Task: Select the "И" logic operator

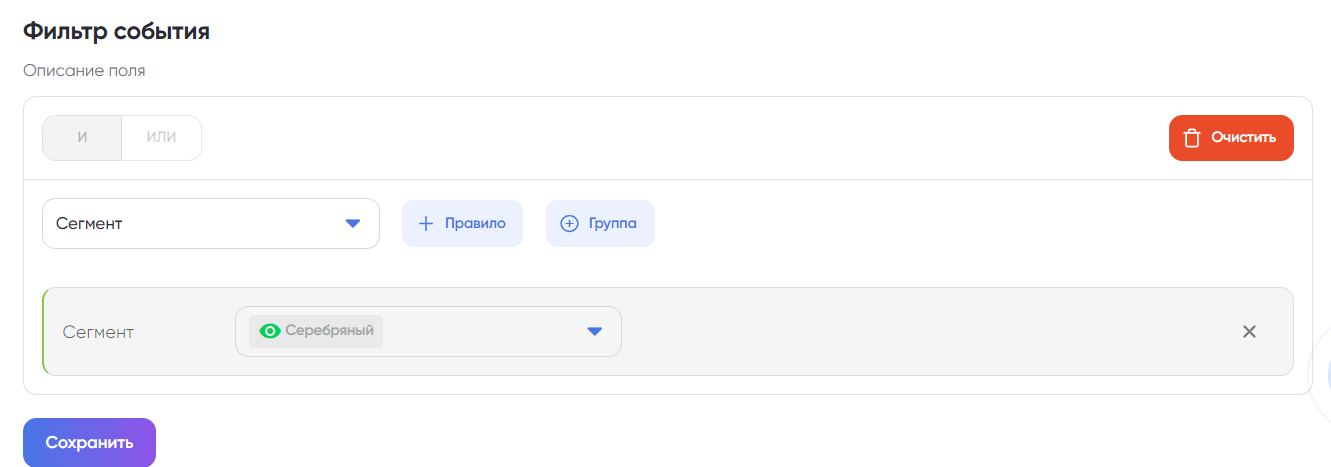Action: 82,138
